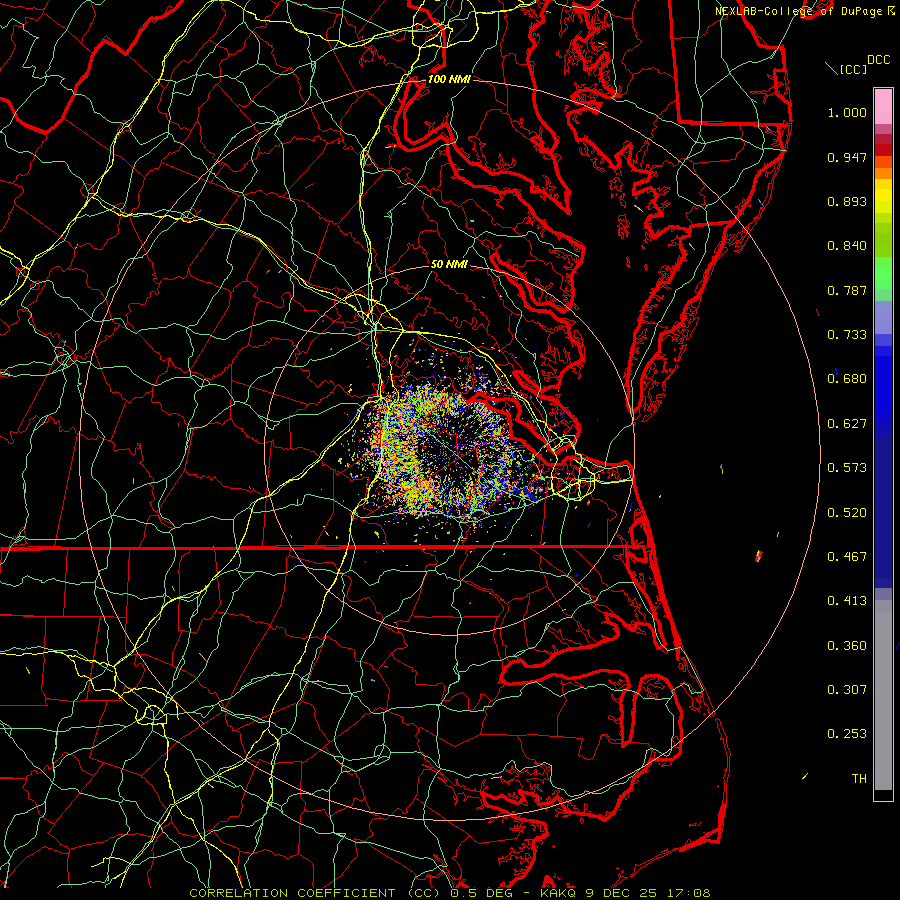Pick the gray low-value color bar segment
Viewport: 900px width, 900px height.
(883, 695)
